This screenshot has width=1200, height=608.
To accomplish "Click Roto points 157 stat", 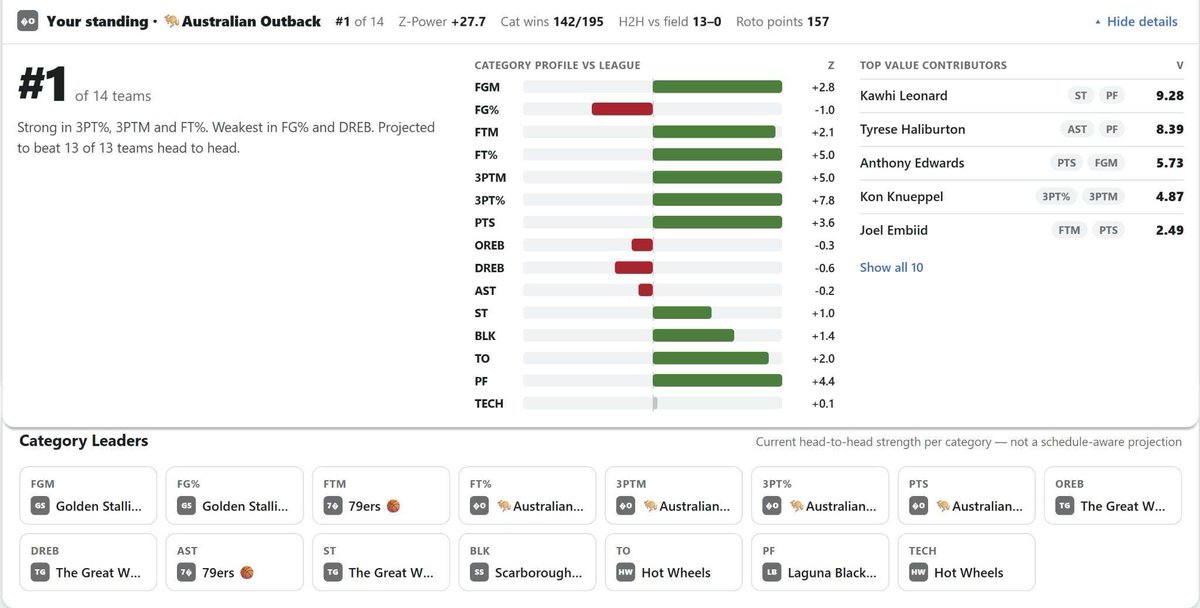I will (x=782, y=21).
